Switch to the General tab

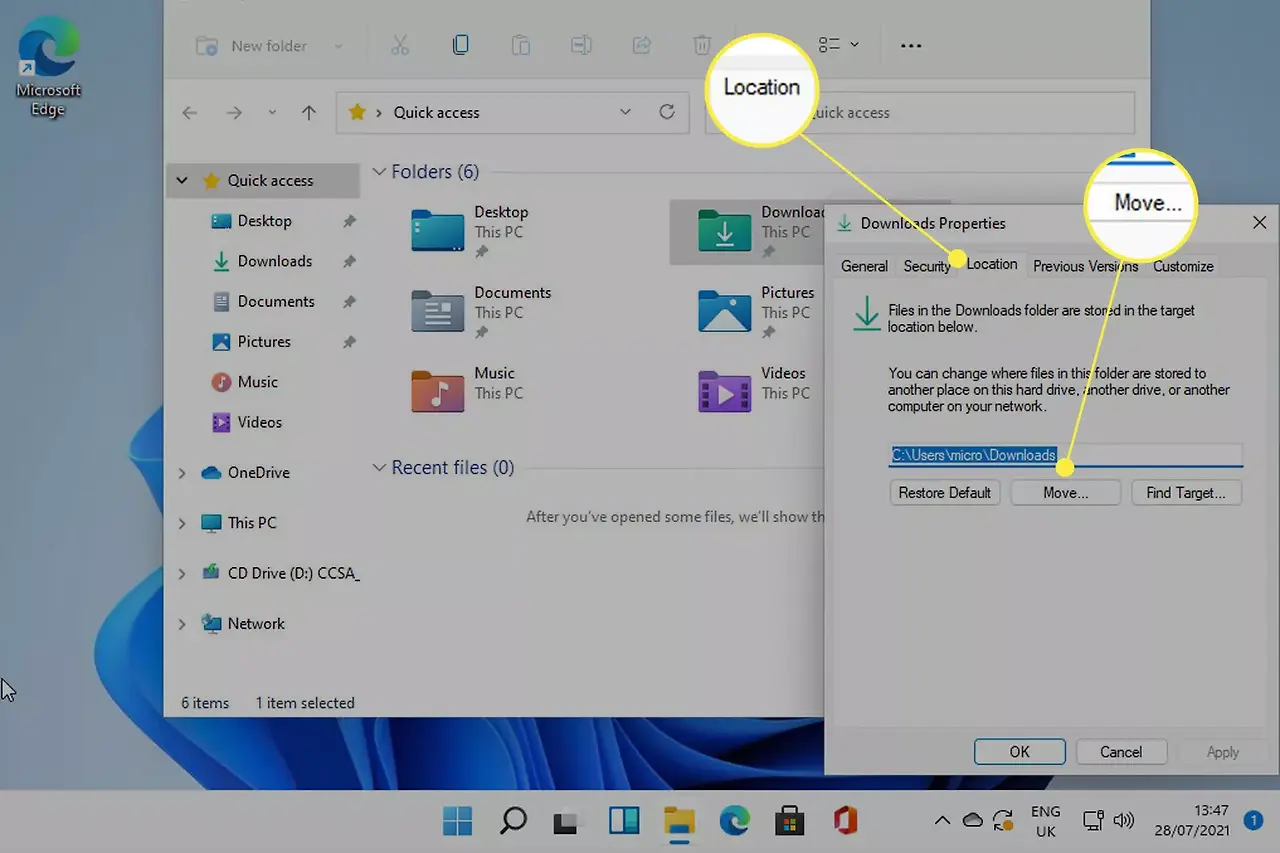pos(864,266)
